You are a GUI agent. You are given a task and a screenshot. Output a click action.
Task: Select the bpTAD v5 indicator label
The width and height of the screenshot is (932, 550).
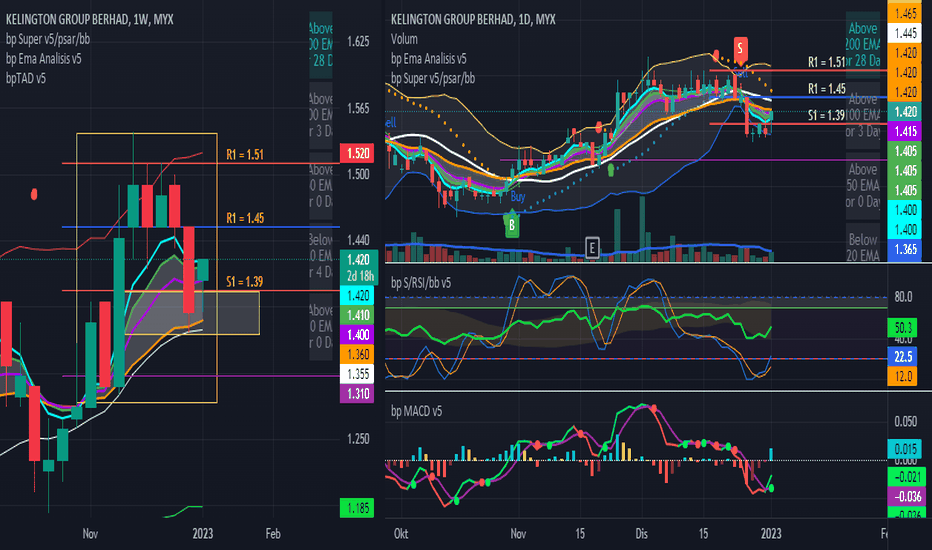click(26, 78)
